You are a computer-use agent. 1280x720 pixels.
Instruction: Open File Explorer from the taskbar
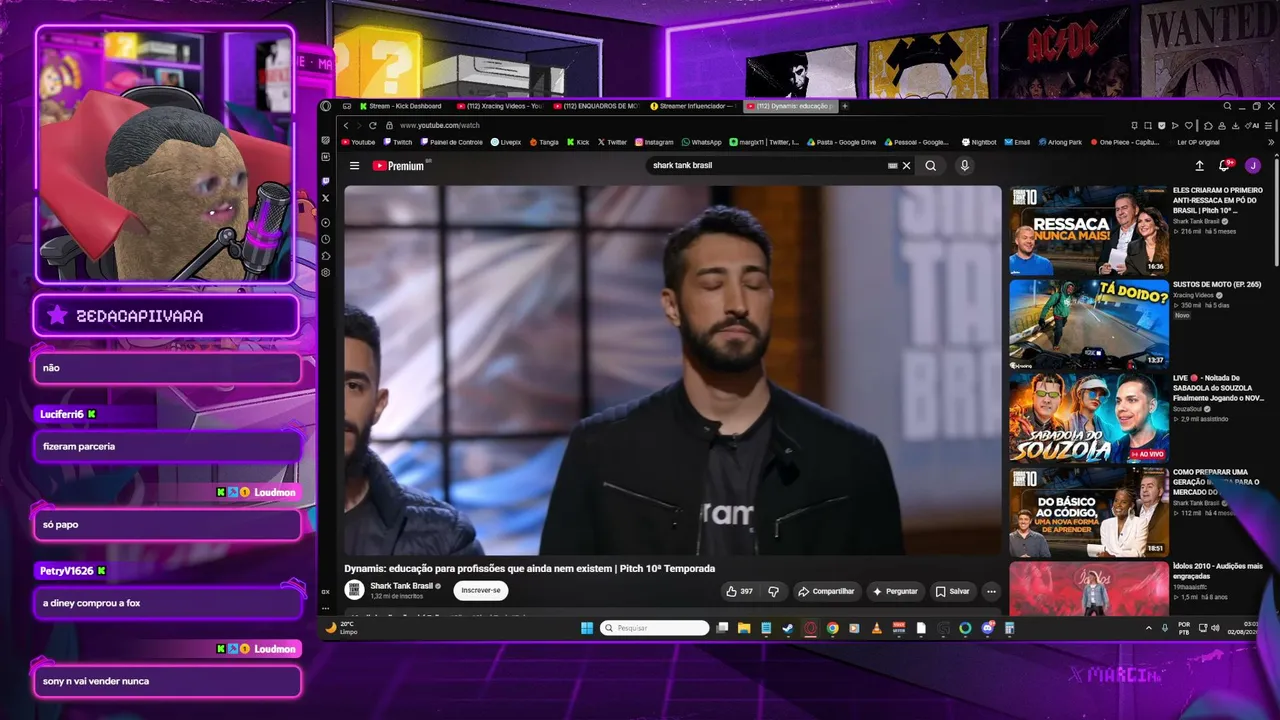coord(744,628)
